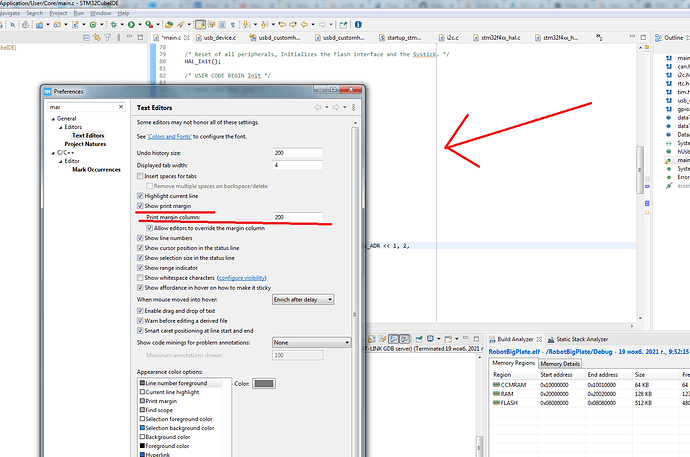
Task: Open the Run button dropdown arrow
Action: (x=140, y=25)
